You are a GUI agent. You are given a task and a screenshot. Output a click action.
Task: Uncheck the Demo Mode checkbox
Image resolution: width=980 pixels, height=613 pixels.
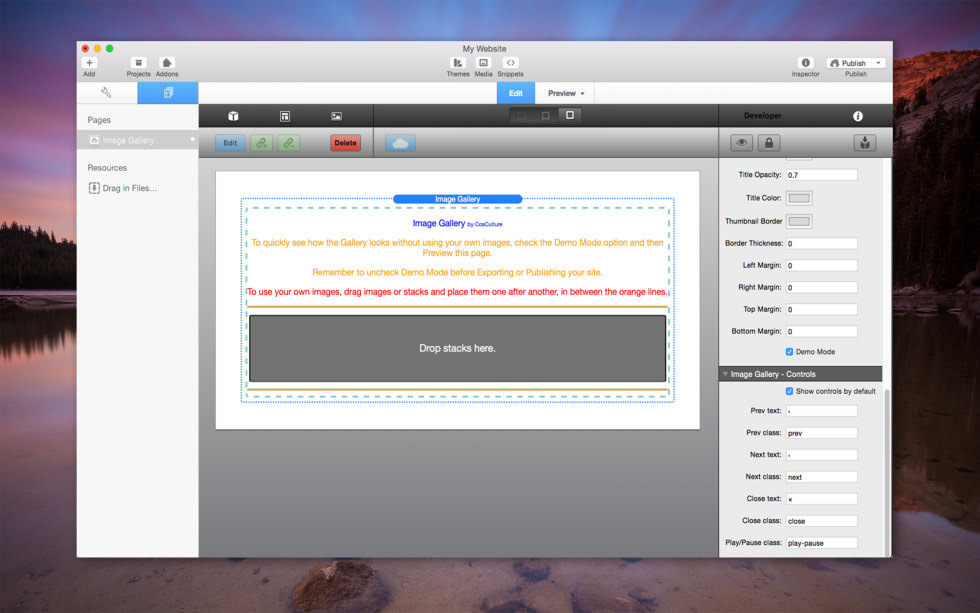click(789, 352)
